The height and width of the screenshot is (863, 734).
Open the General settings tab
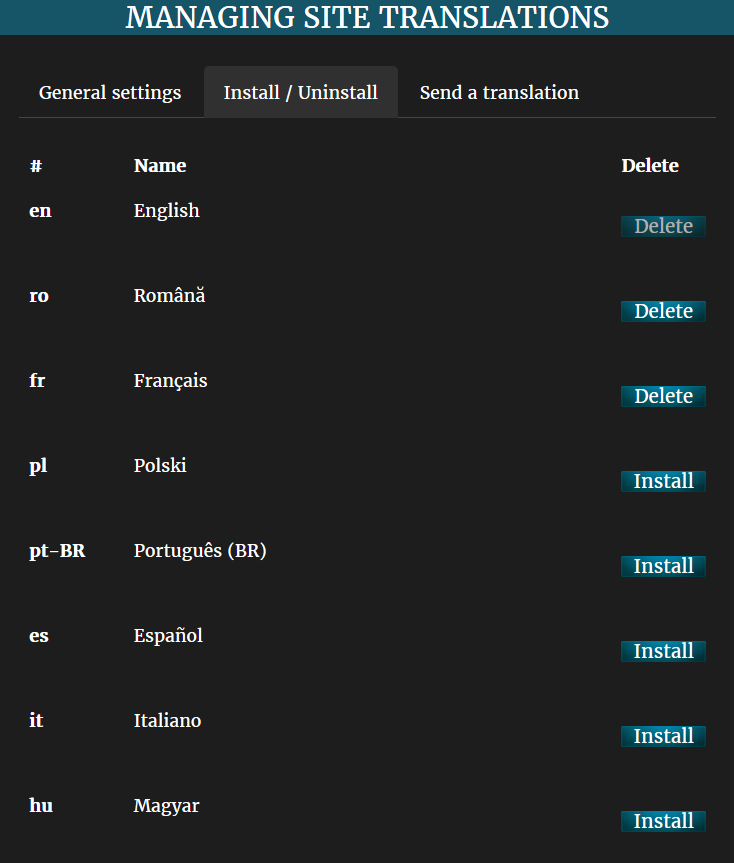[x=110, y=93]
